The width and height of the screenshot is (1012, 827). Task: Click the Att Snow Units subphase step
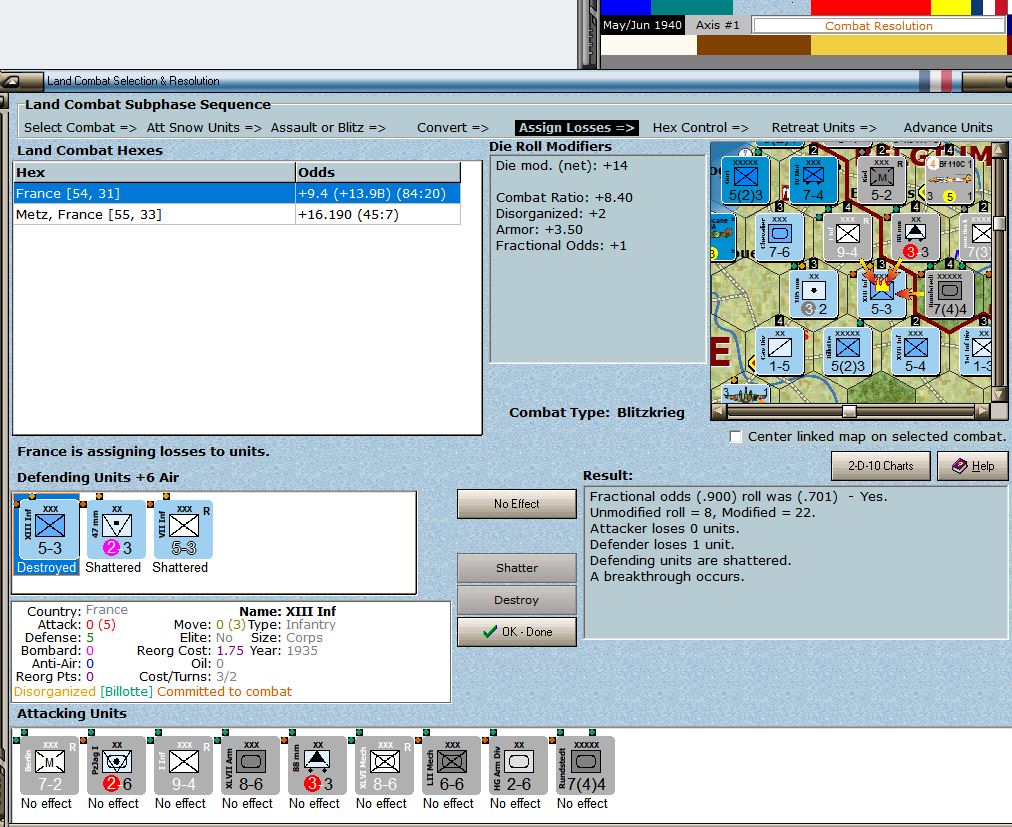(204, 128)
